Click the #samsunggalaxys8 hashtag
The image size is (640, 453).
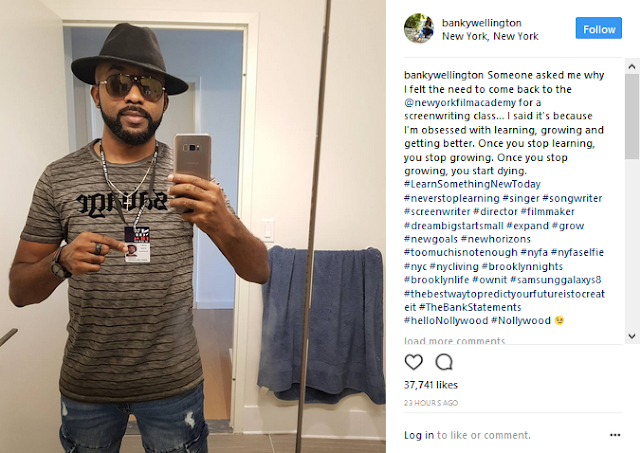click(556, 280)
